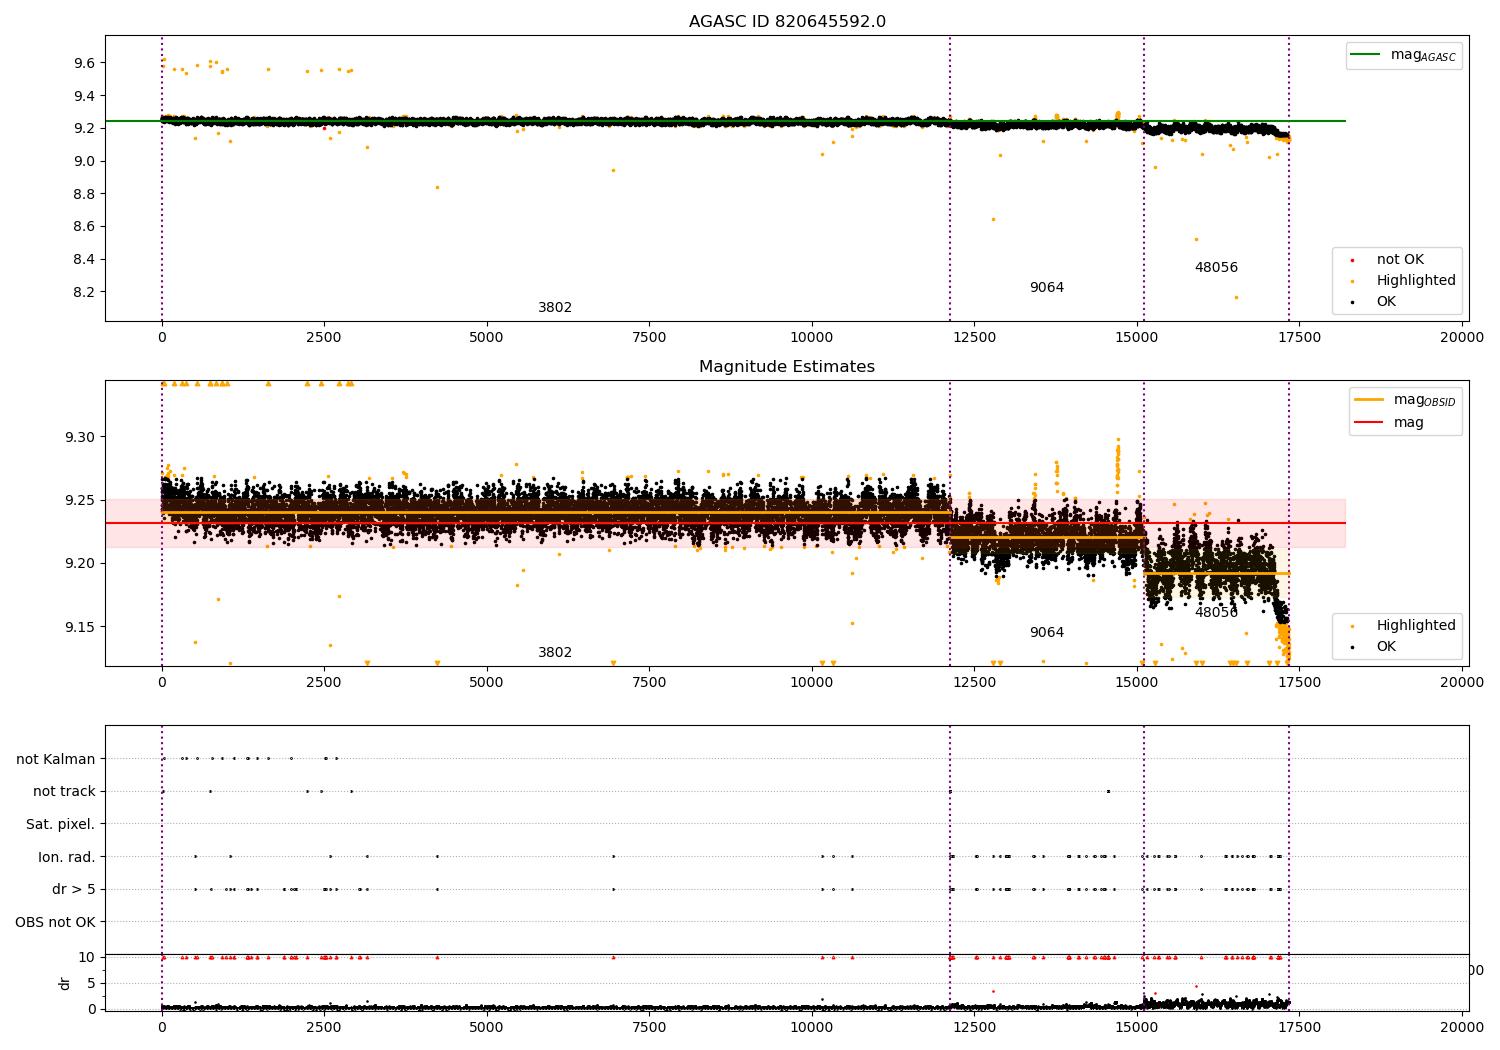The height and width of the screenshot is (1050, 1500).
Task: Click "OK" legend entry below Highlighted in top plot
Action: (1386, 302)
